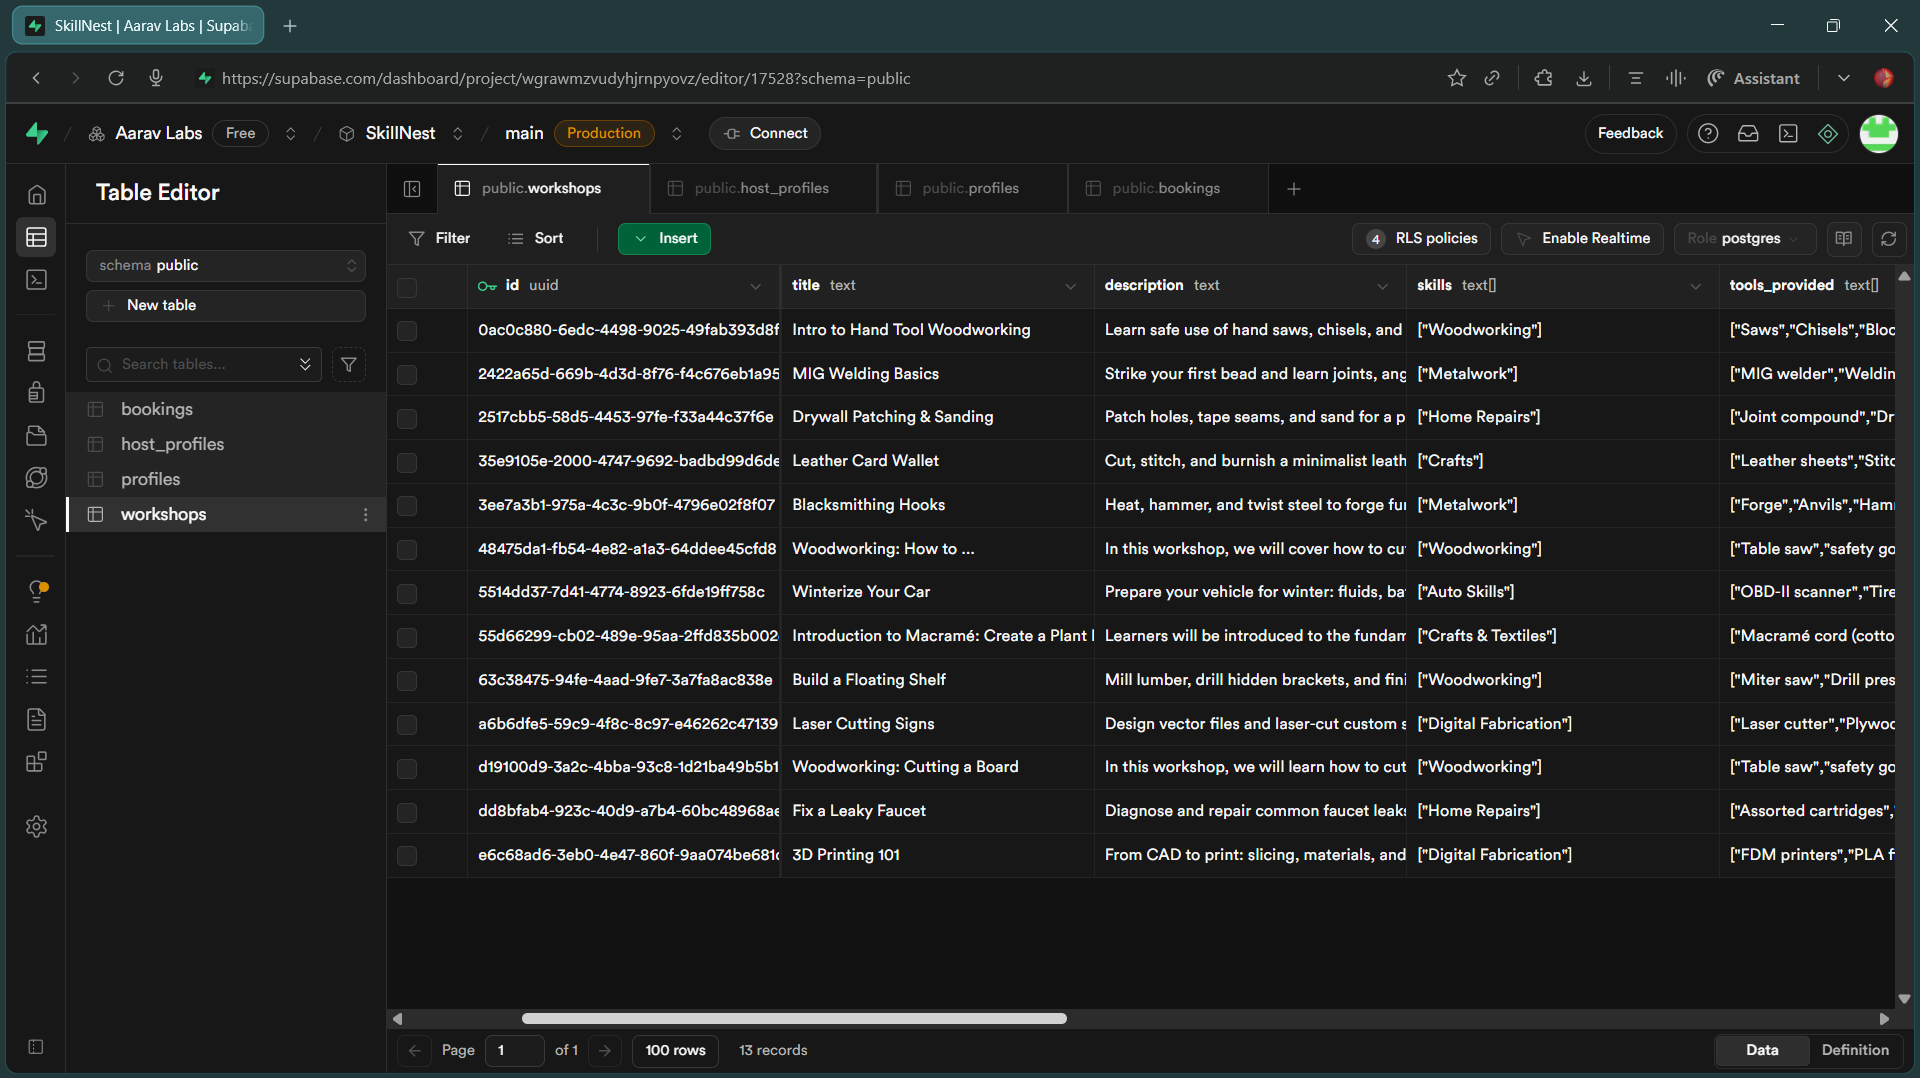Switch to the Definition view tab
The image size is (1920, 1078).
click(x=1855, y=1050)
